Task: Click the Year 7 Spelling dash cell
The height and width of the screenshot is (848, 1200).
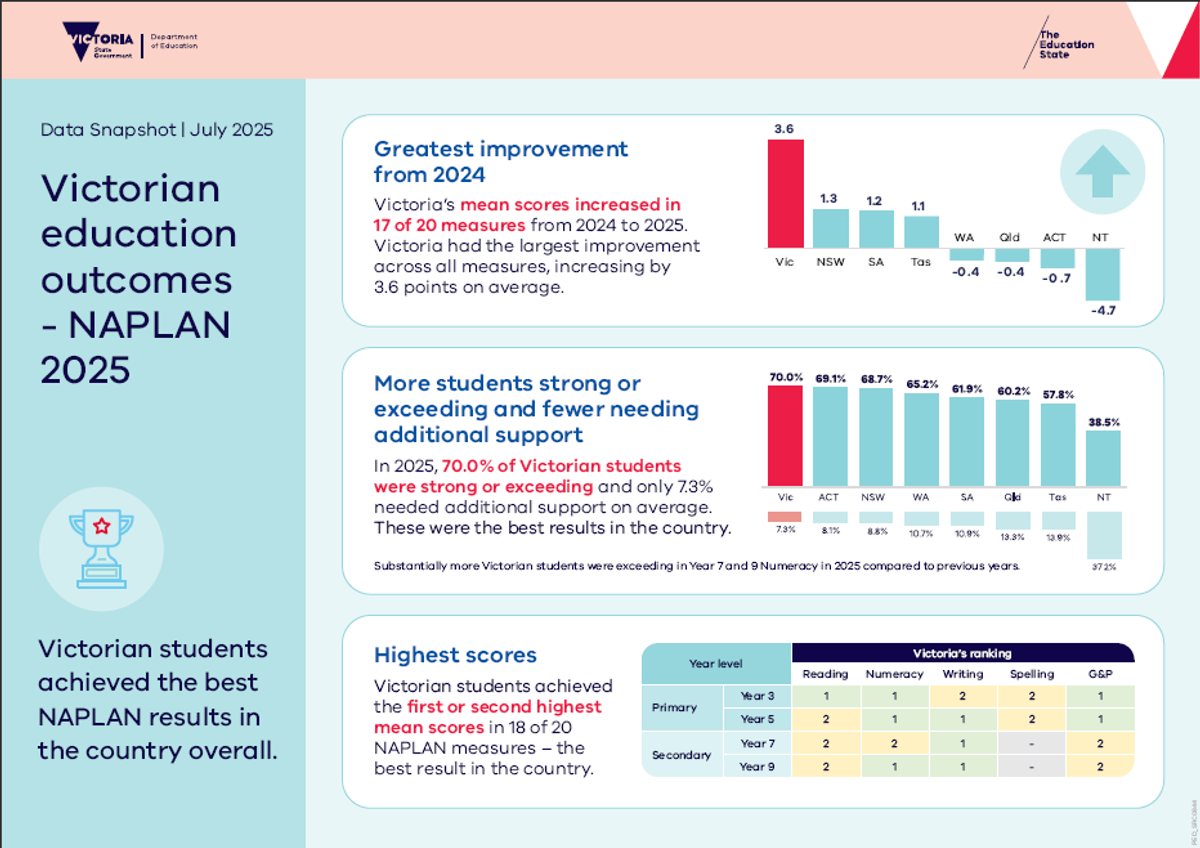Action: (1032, 743)
